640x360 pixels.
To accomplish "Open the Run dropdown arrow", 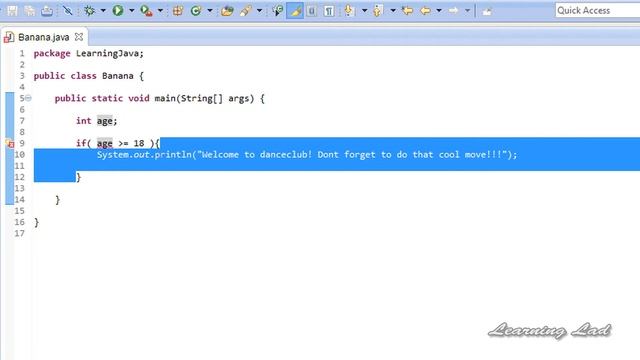I will pyautogui.click(x=132, y=11).
